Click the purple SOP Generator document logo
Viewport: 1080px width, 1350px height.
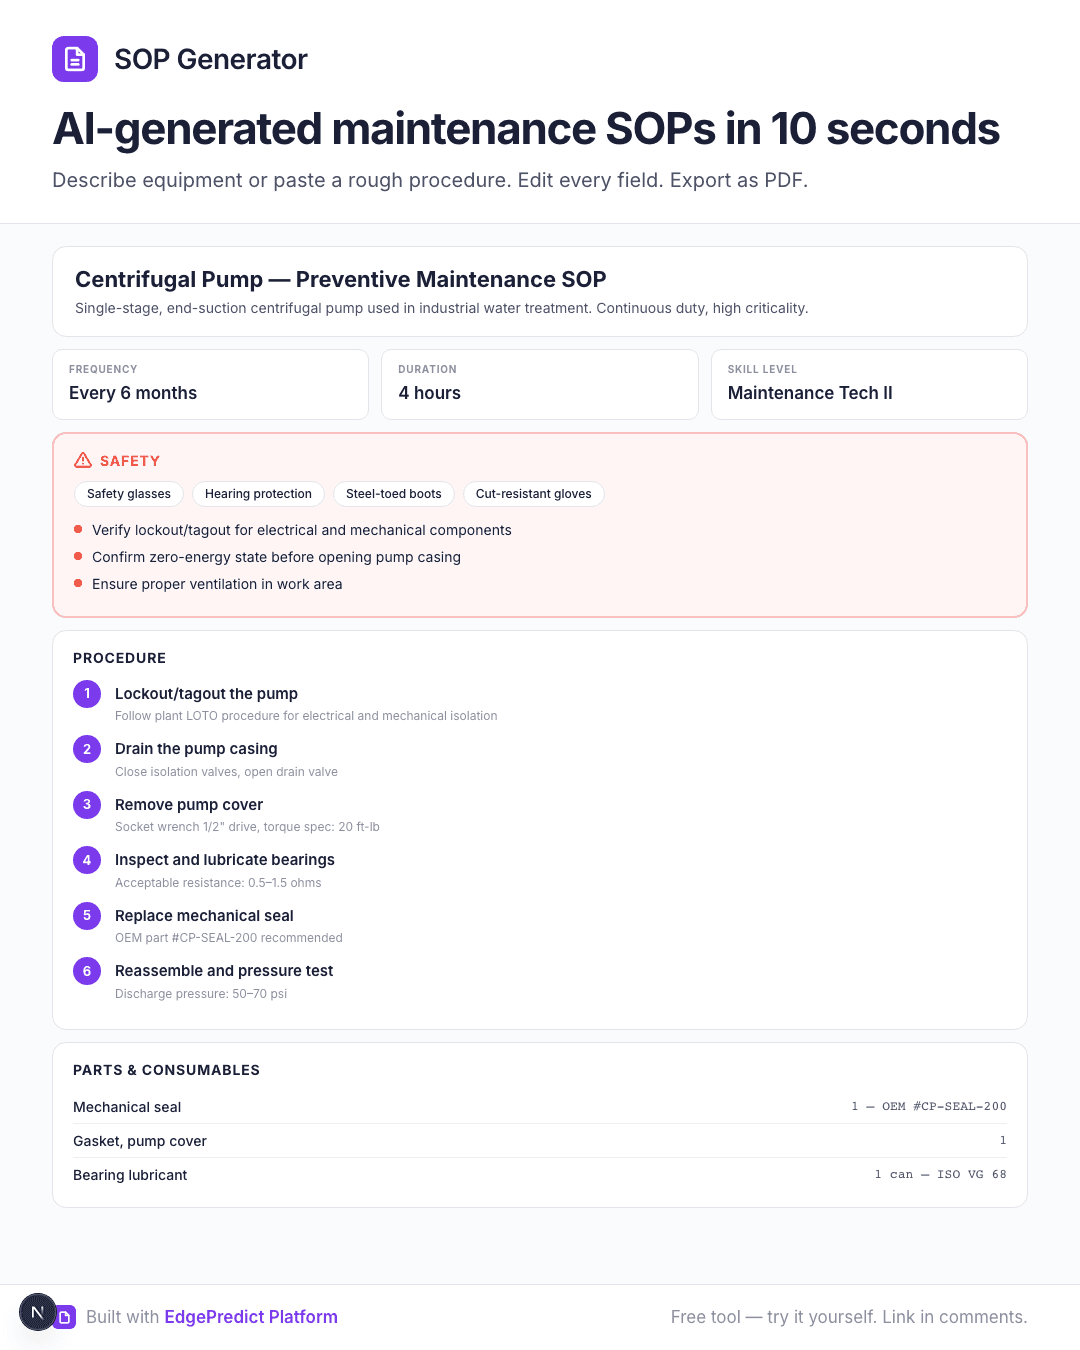tap(75, 59)
